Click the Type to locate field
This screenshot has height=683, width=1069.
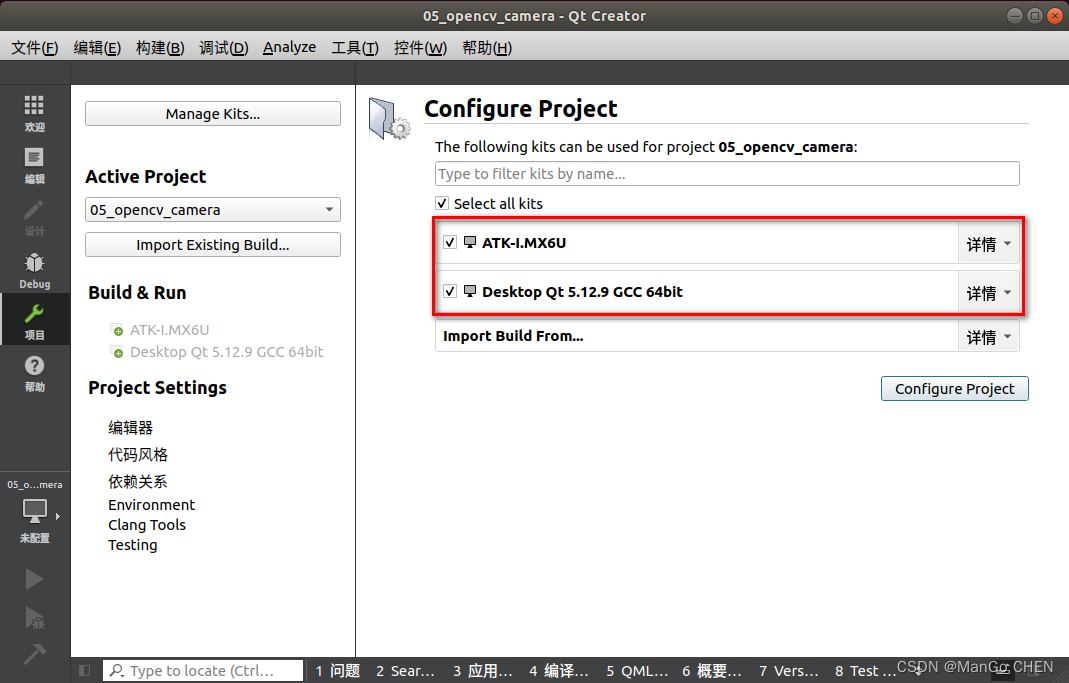pos(203,671)
